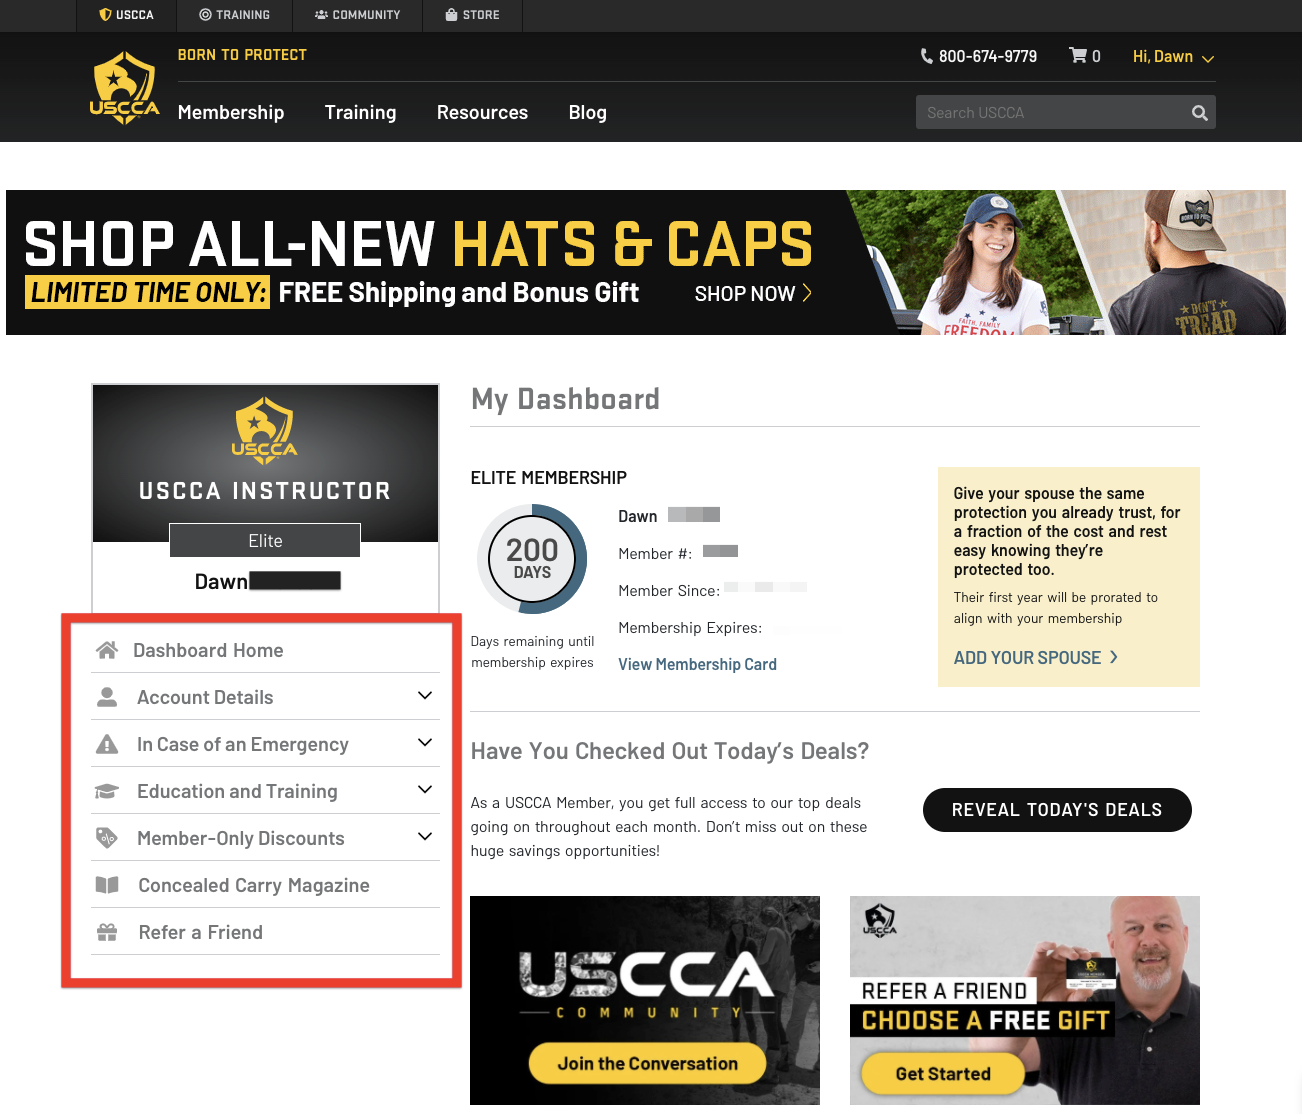
Task: Open the top bar TRAINING tab
Action: pyautogui.click(x=235, y=15)
